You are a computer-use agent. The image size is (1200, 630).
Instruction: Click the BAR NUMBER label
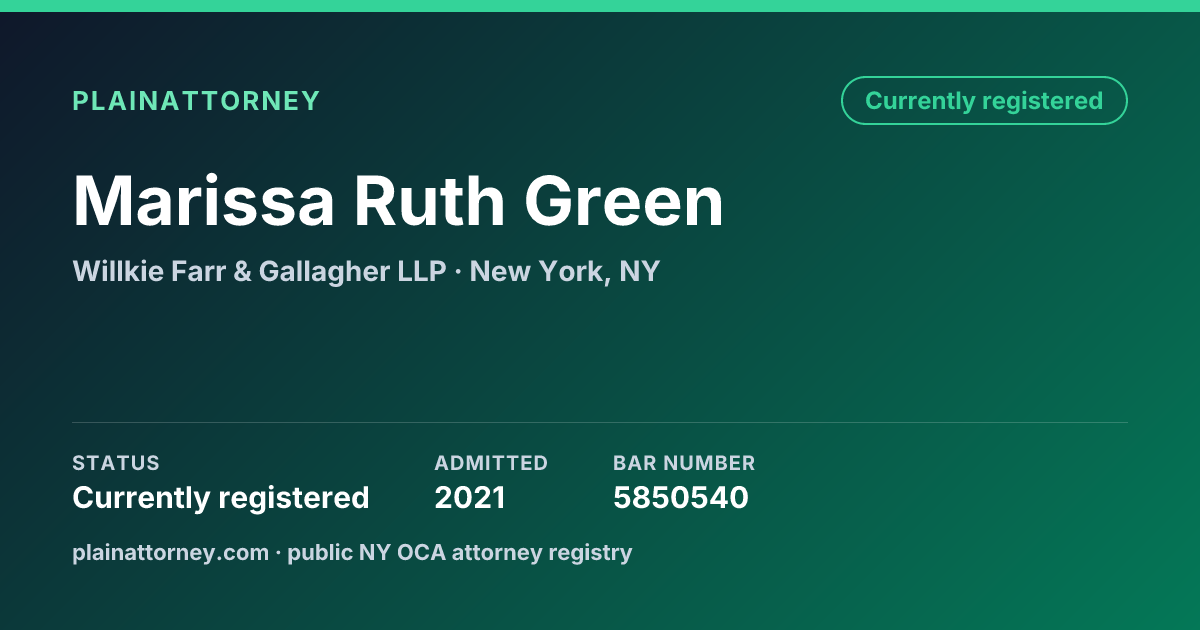point(684,463)
